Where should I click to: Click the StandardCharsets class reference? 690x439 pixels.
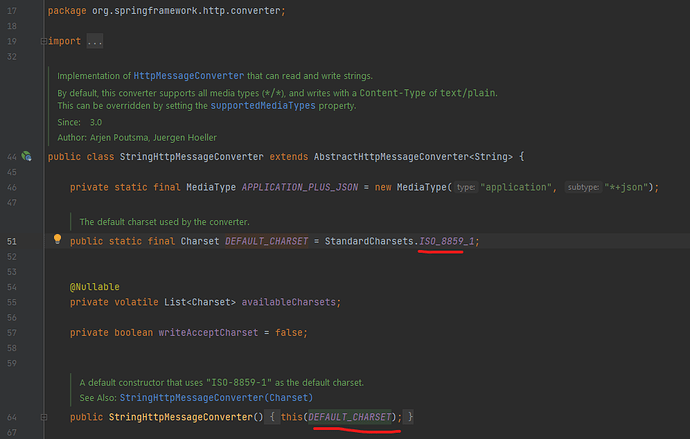pyautogui.click(x=369, y=241)
